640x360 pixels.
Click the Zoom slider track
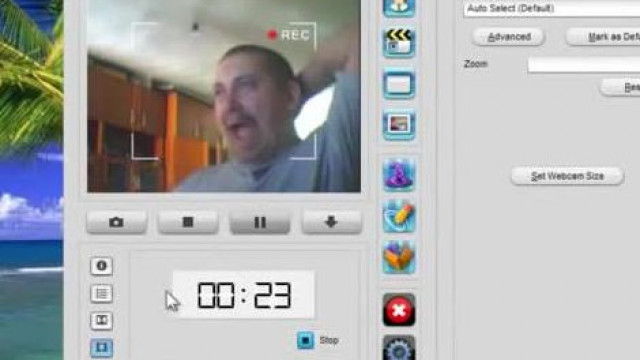584,64
